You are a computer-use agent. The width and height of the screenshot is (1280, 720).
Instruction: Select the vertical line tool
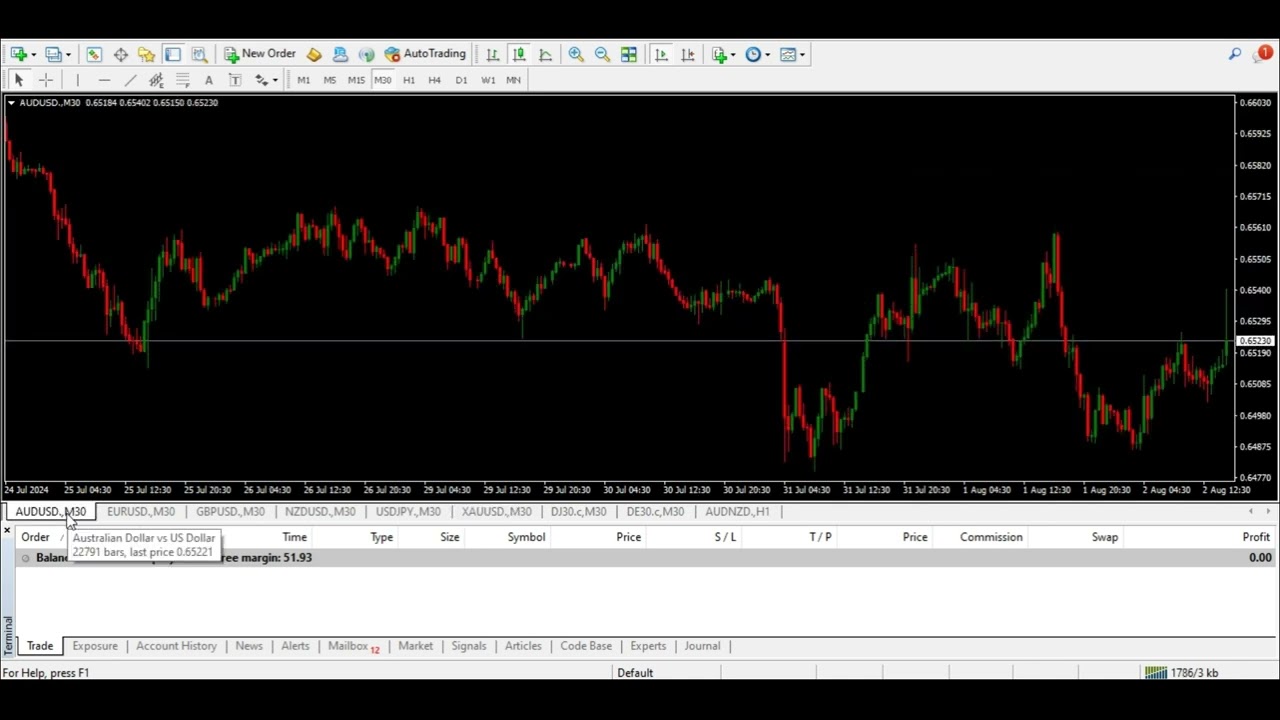click(77, 80)
